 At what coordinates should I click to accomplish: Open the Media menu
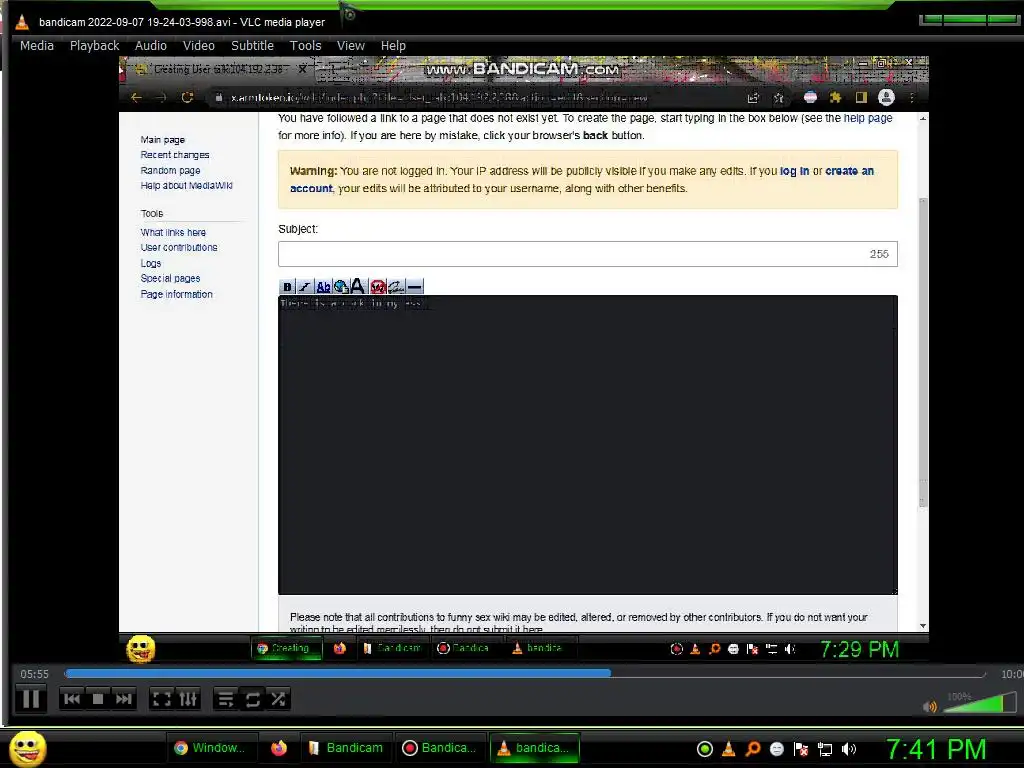click(x=37, y=46)
